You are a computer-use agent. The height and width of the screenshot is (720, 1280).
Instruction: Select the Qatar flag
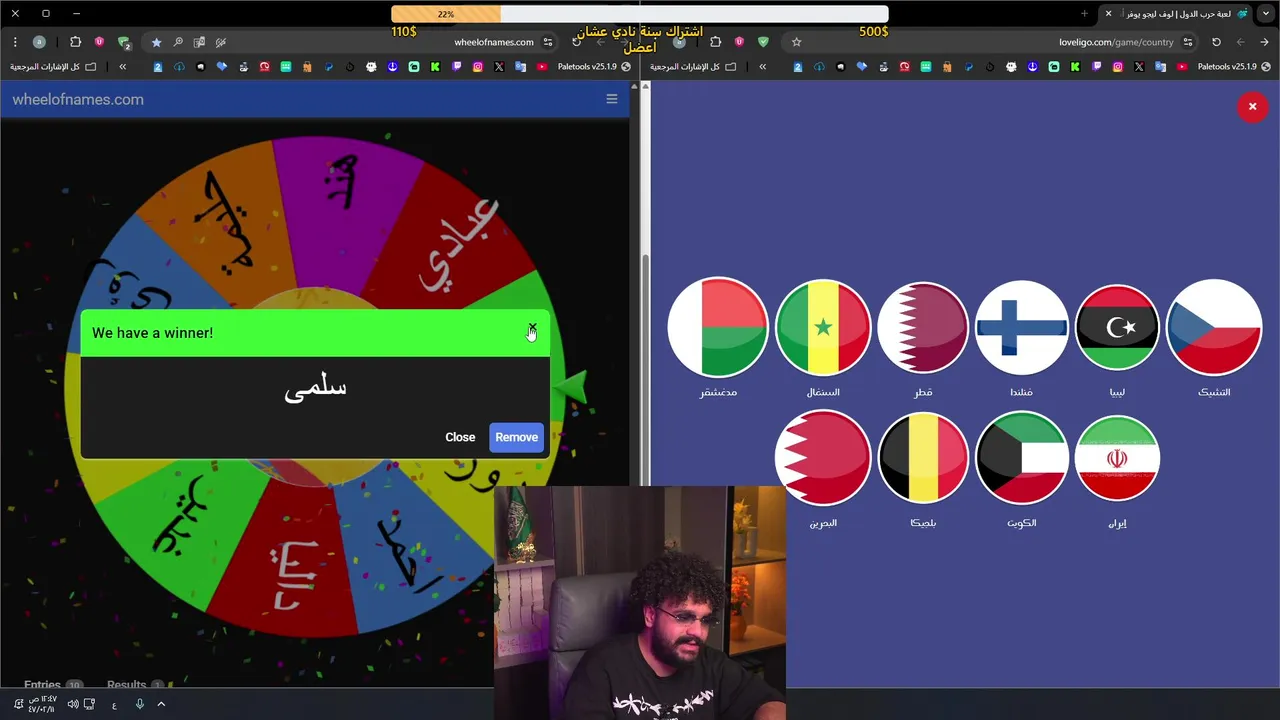(x=923, y=327)
